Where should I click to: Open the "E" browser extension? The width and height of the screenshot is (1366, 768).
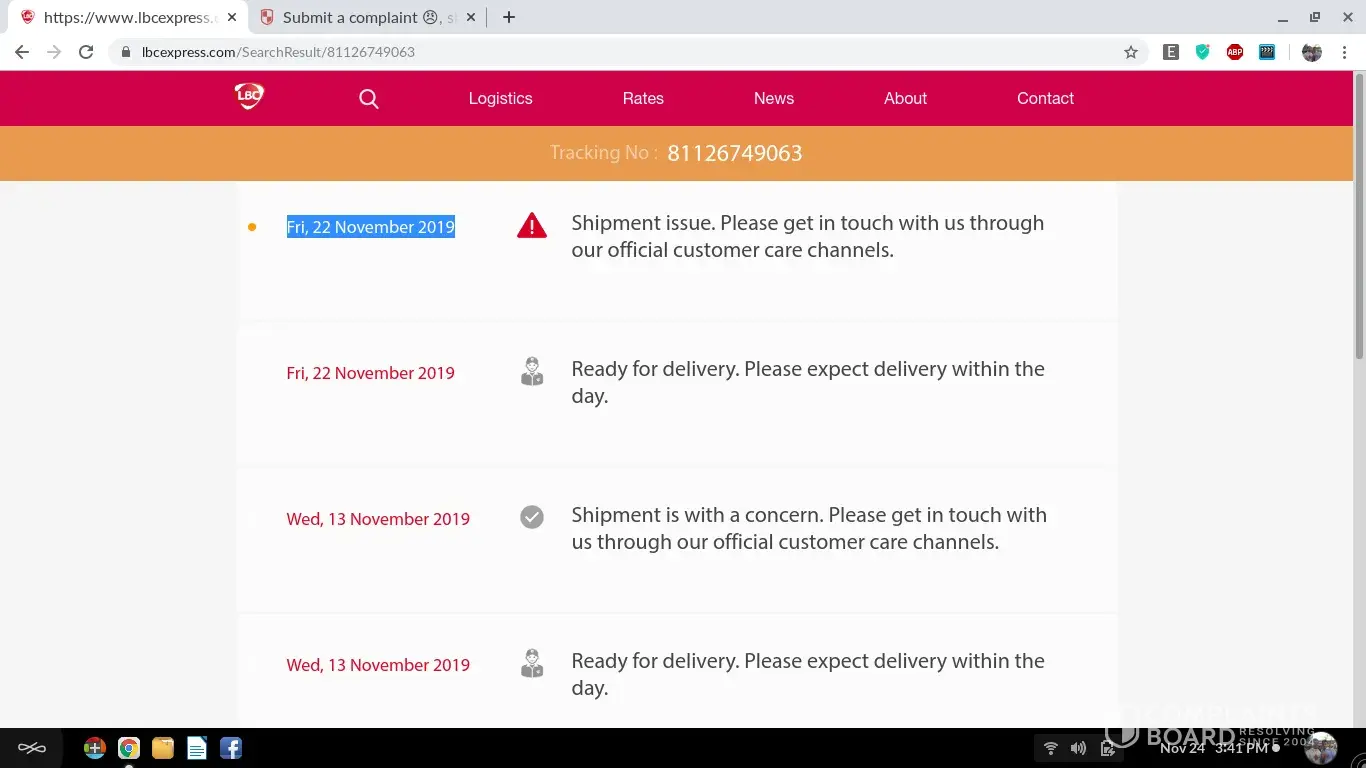(x=1171, y=52)
